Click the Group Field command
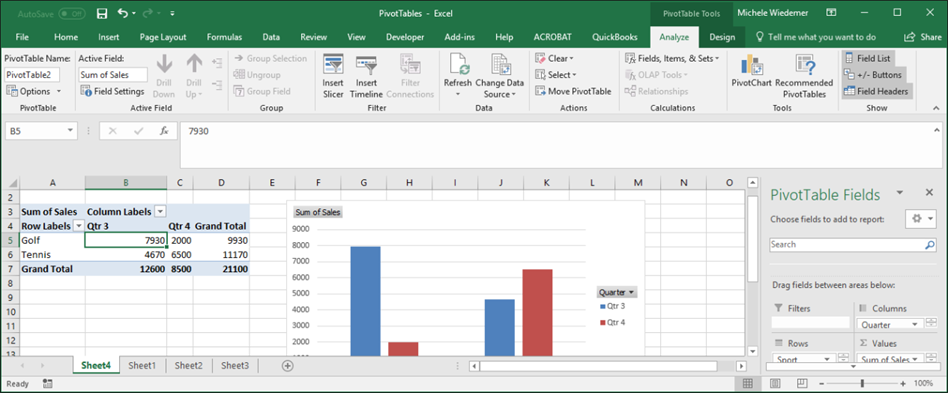The width and height of the screenshot is (948, 393). [x=262, y=91]
